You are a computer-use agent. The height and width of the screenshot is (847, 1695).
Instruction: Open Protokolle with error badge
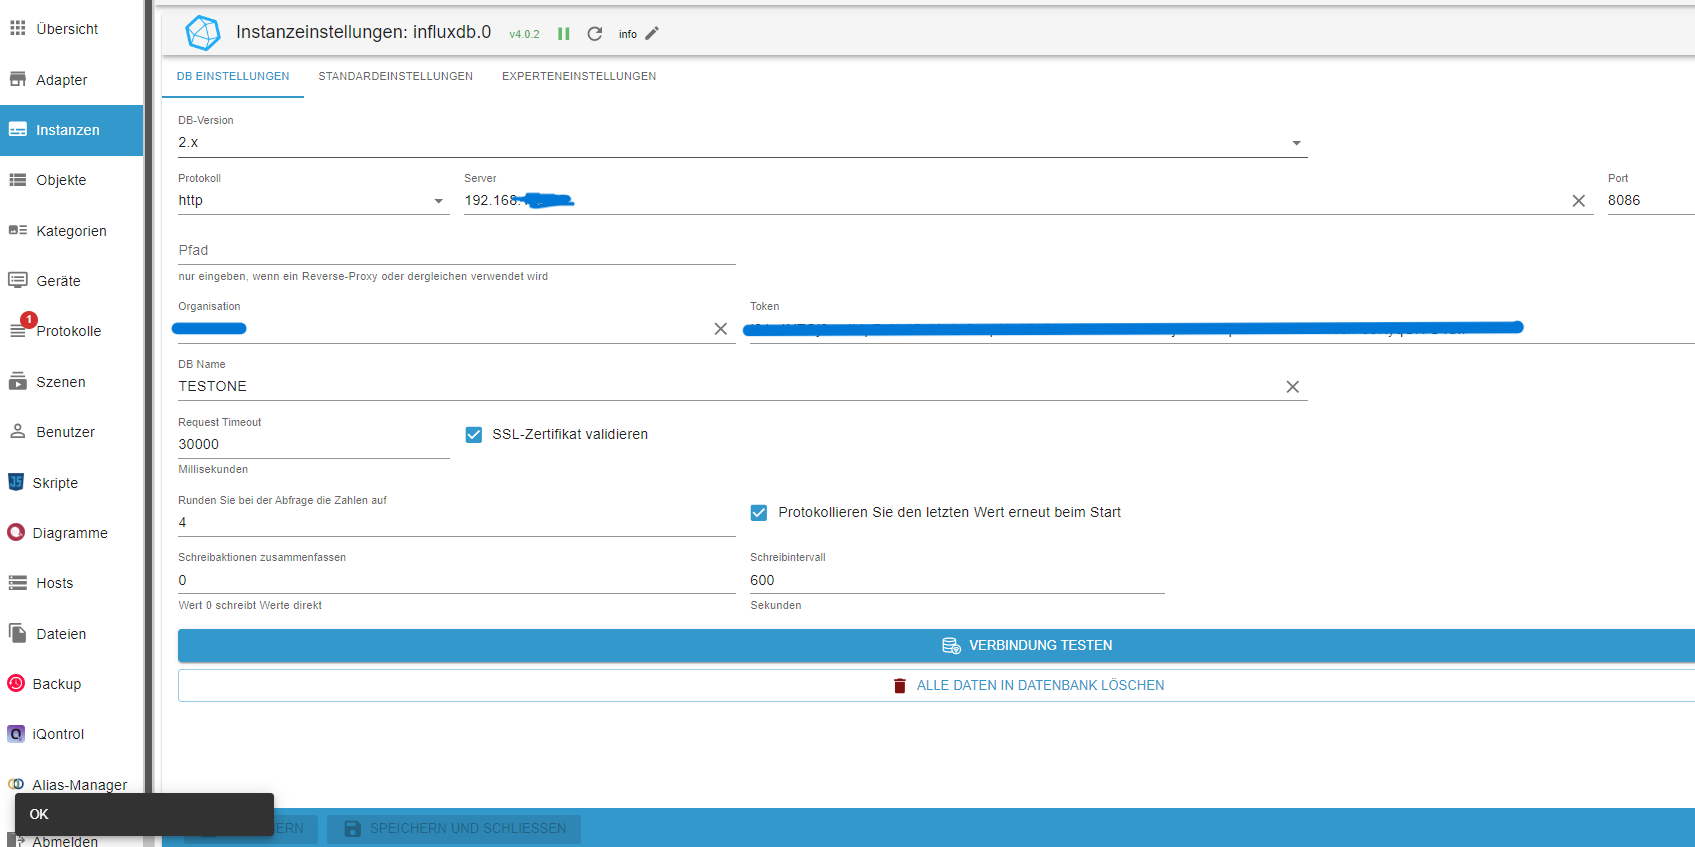72,331
